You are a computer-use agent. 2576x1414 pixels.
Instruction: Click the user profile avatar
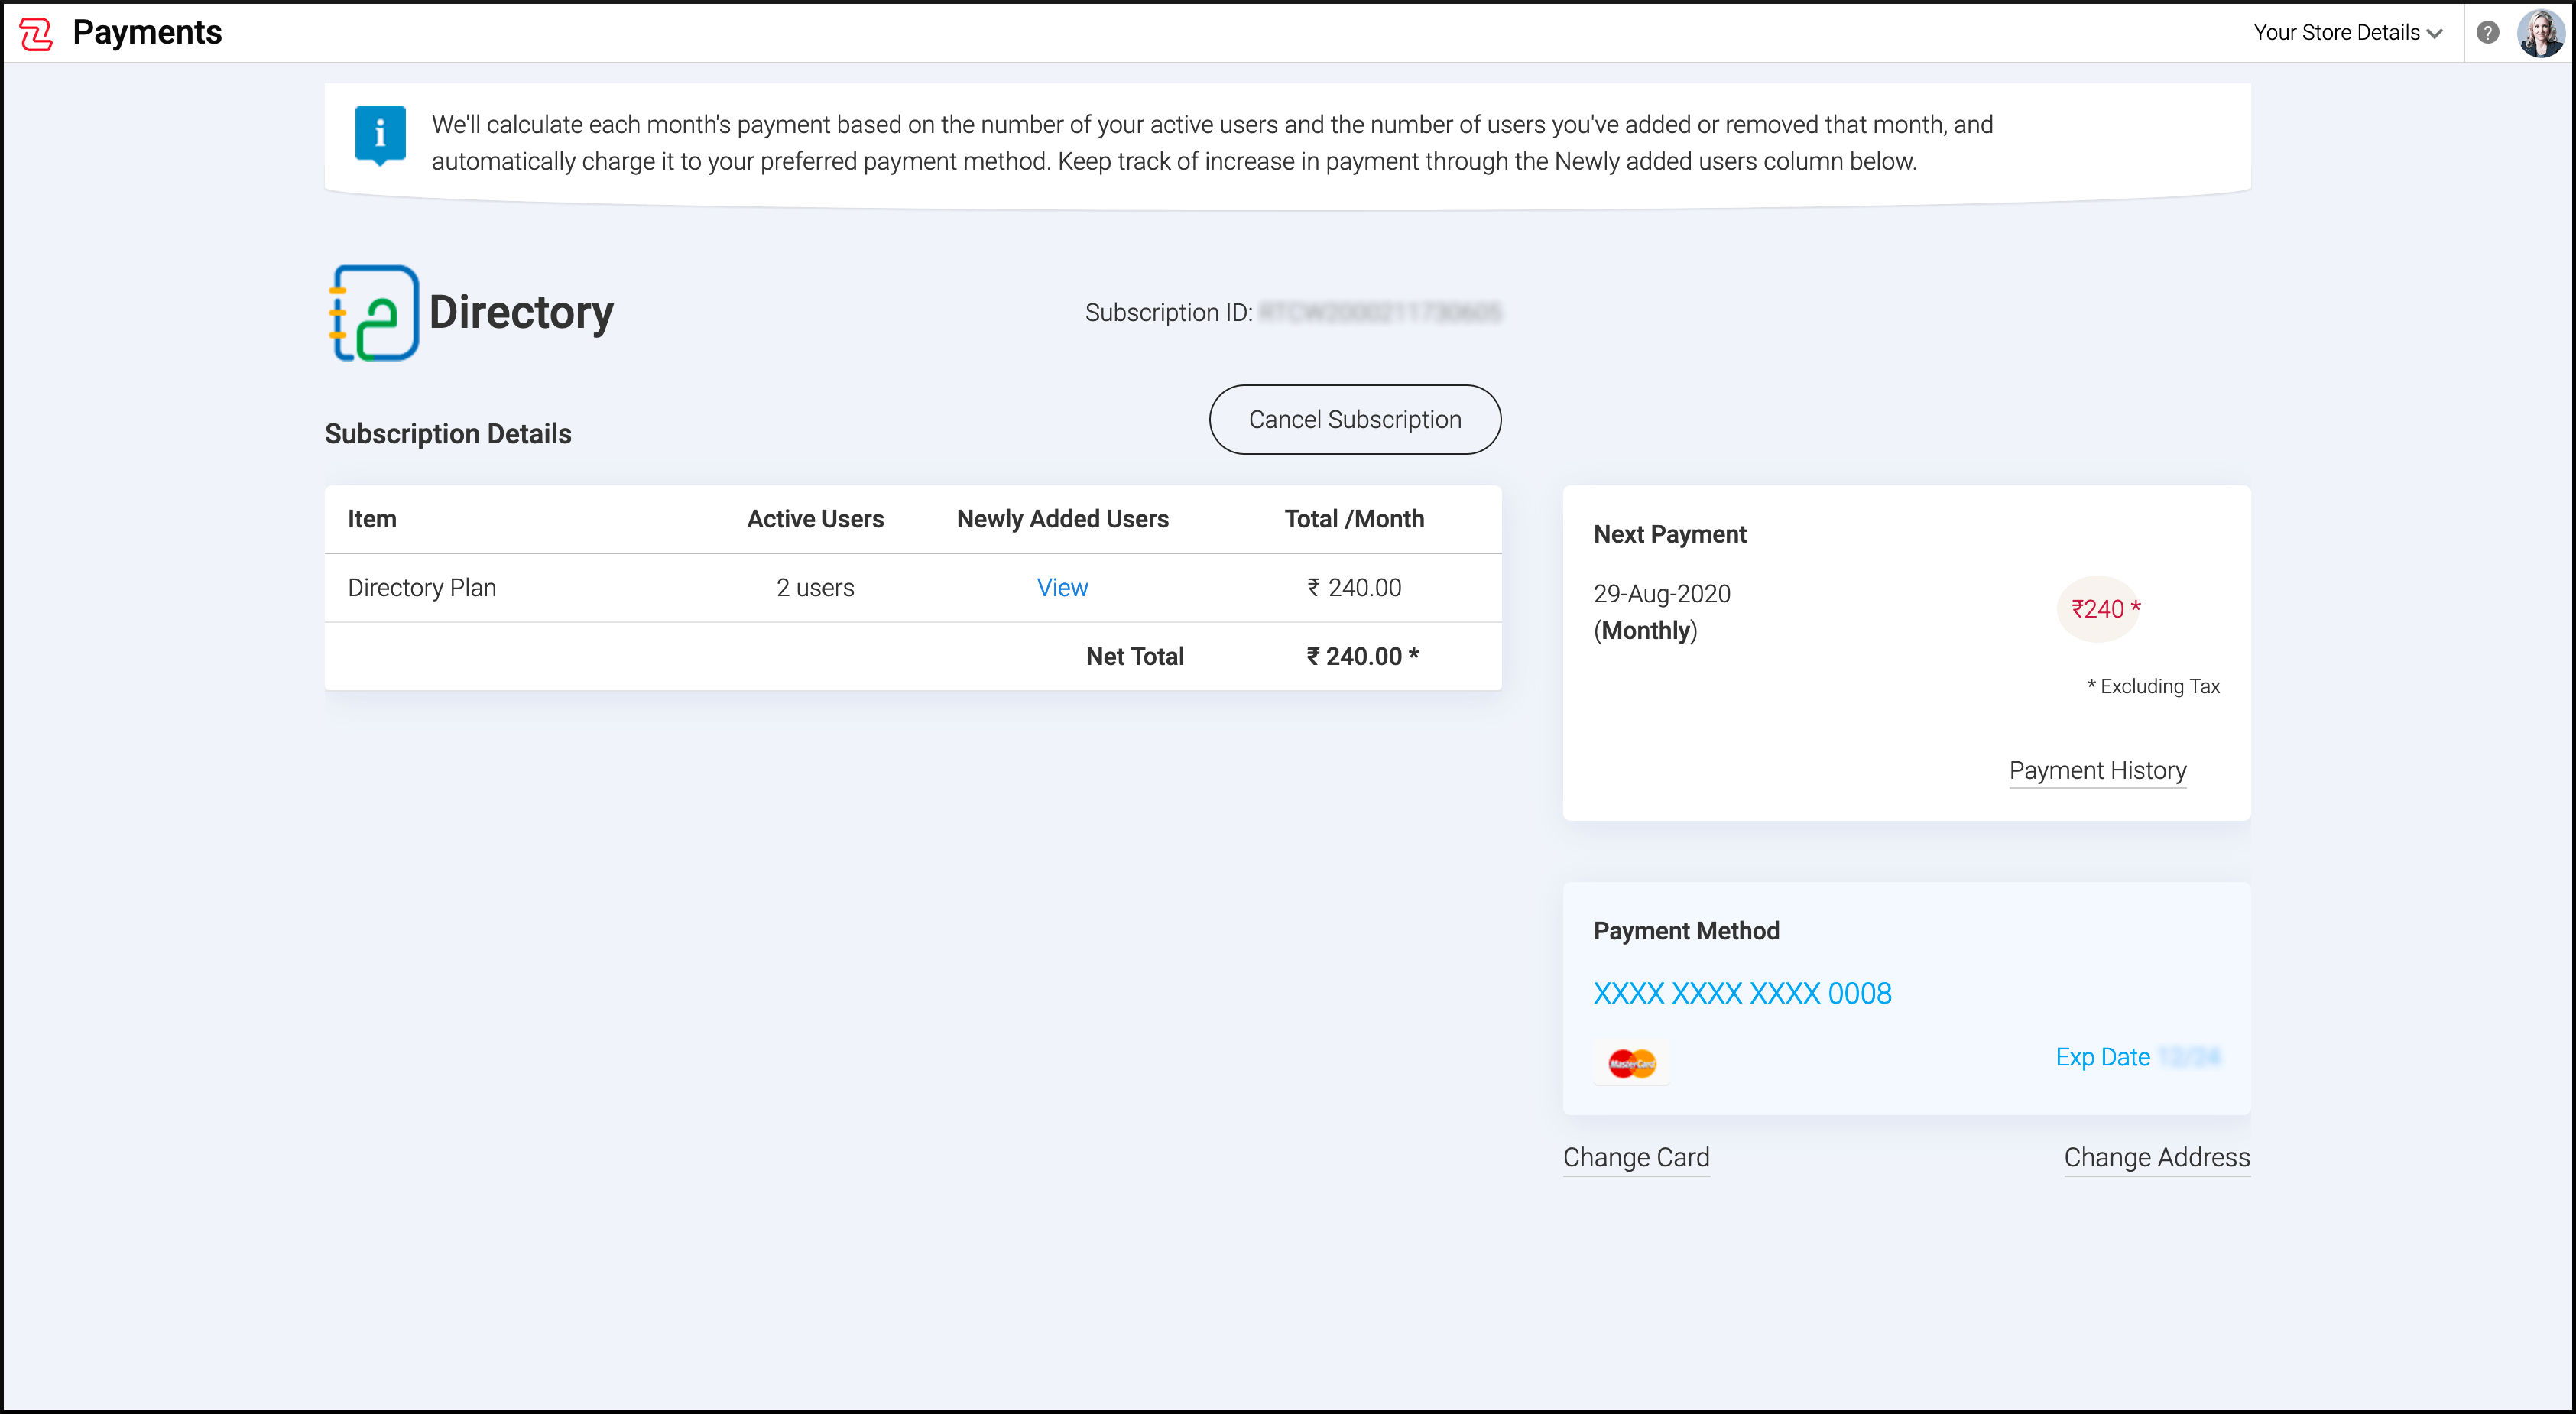click(x=2541, y=33)
